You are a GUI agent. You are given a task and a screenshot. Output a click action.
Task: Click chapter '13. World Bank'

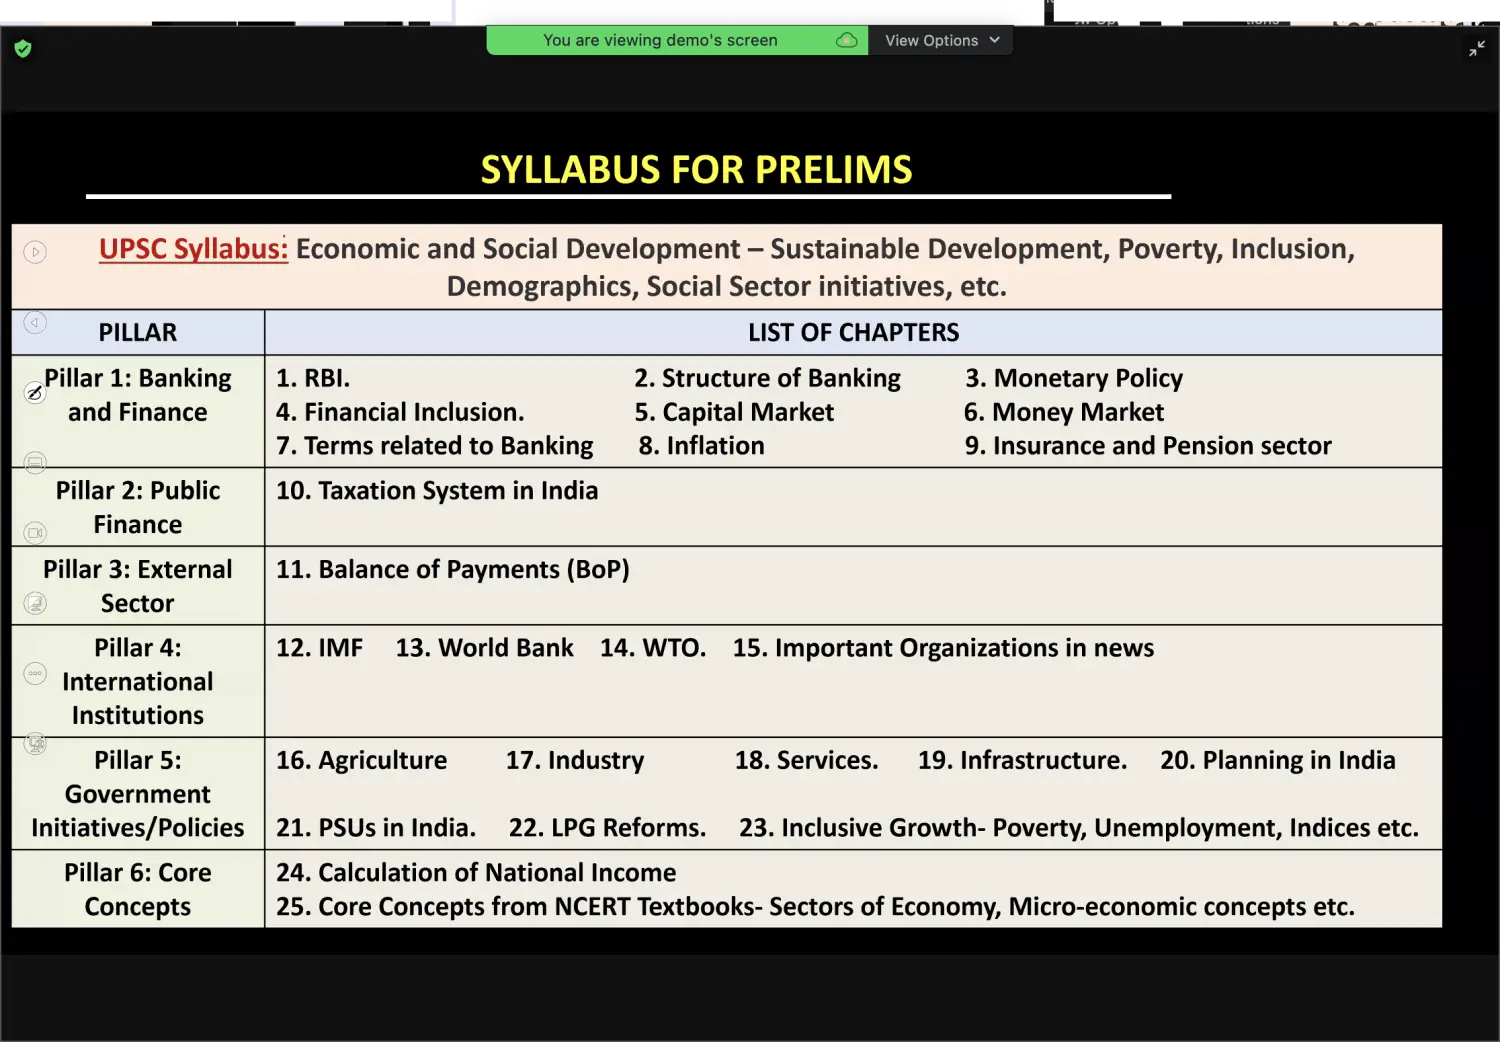coord(485,648)
